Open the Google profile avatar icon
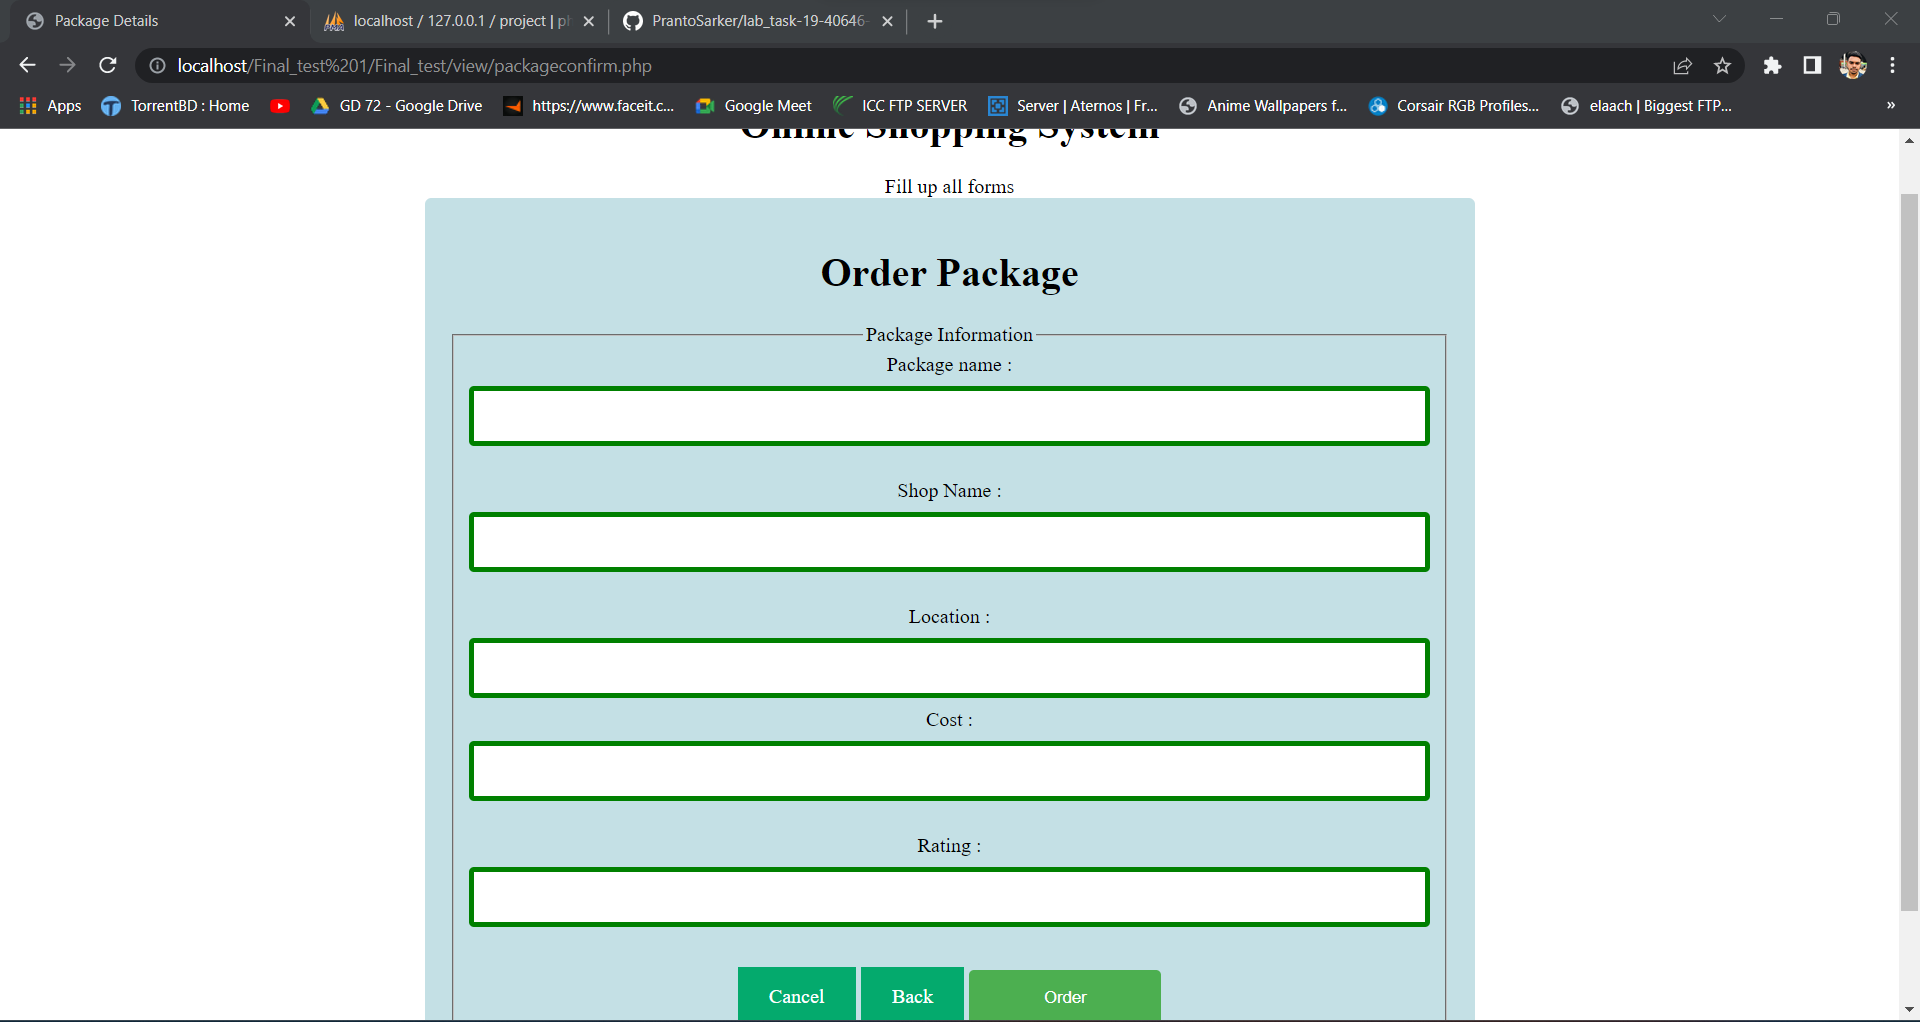The width and height of the screenshot is (1920, 1022). [1853, 65]
